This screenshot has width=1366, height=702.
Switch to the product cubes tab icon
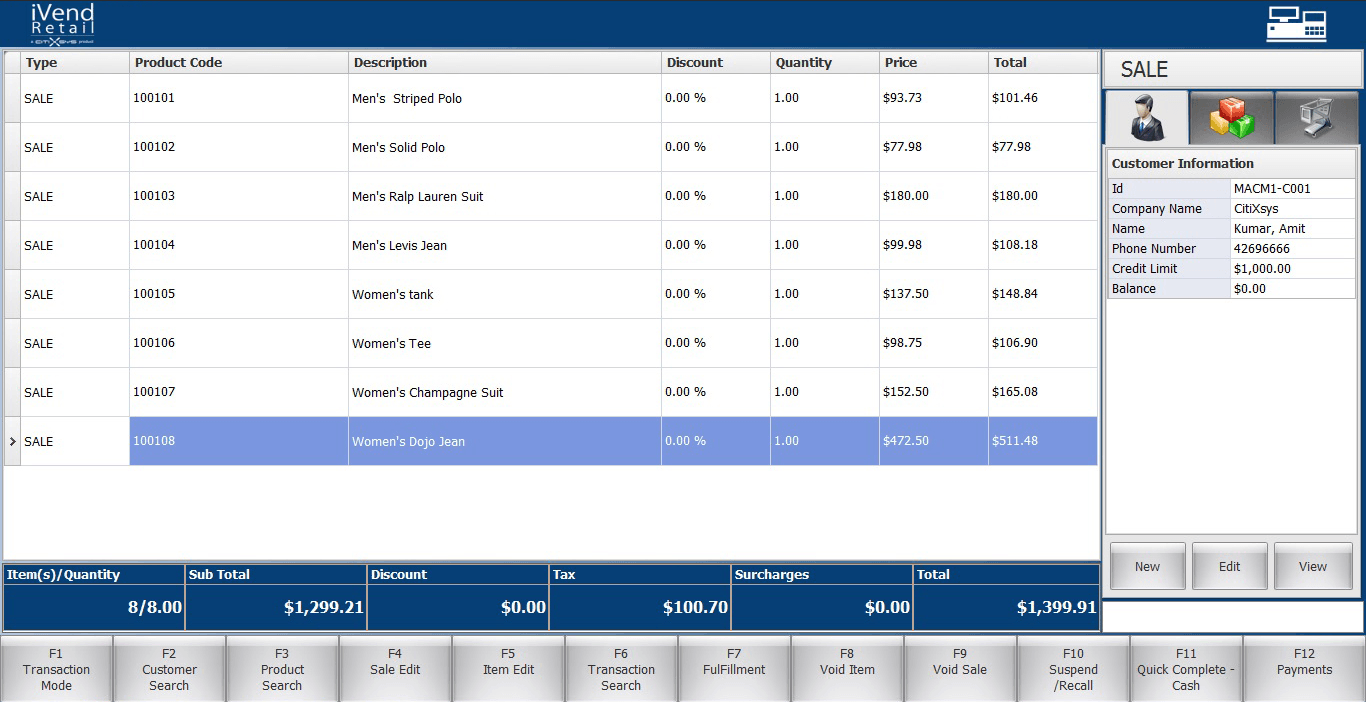(x=1232, y=118)
